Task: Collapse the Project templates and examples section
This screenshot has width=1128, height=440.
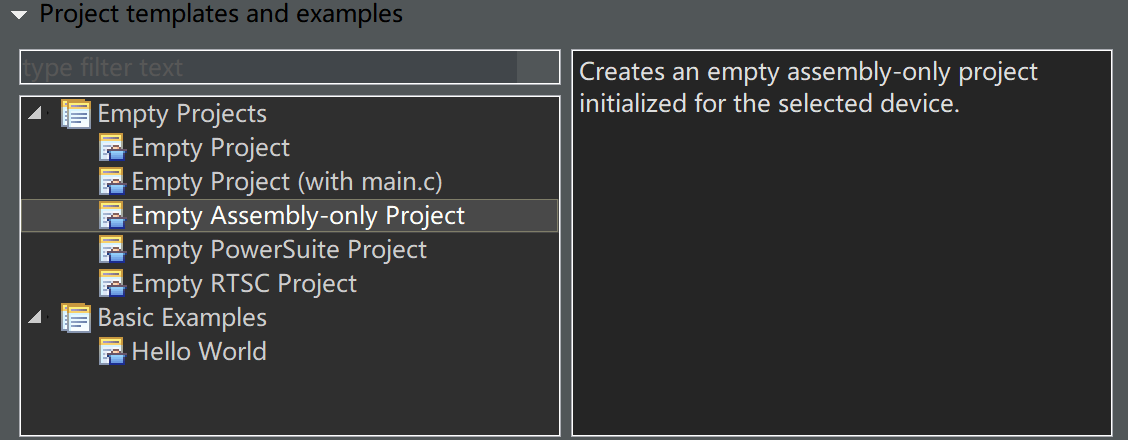Action: coord(18,15)
